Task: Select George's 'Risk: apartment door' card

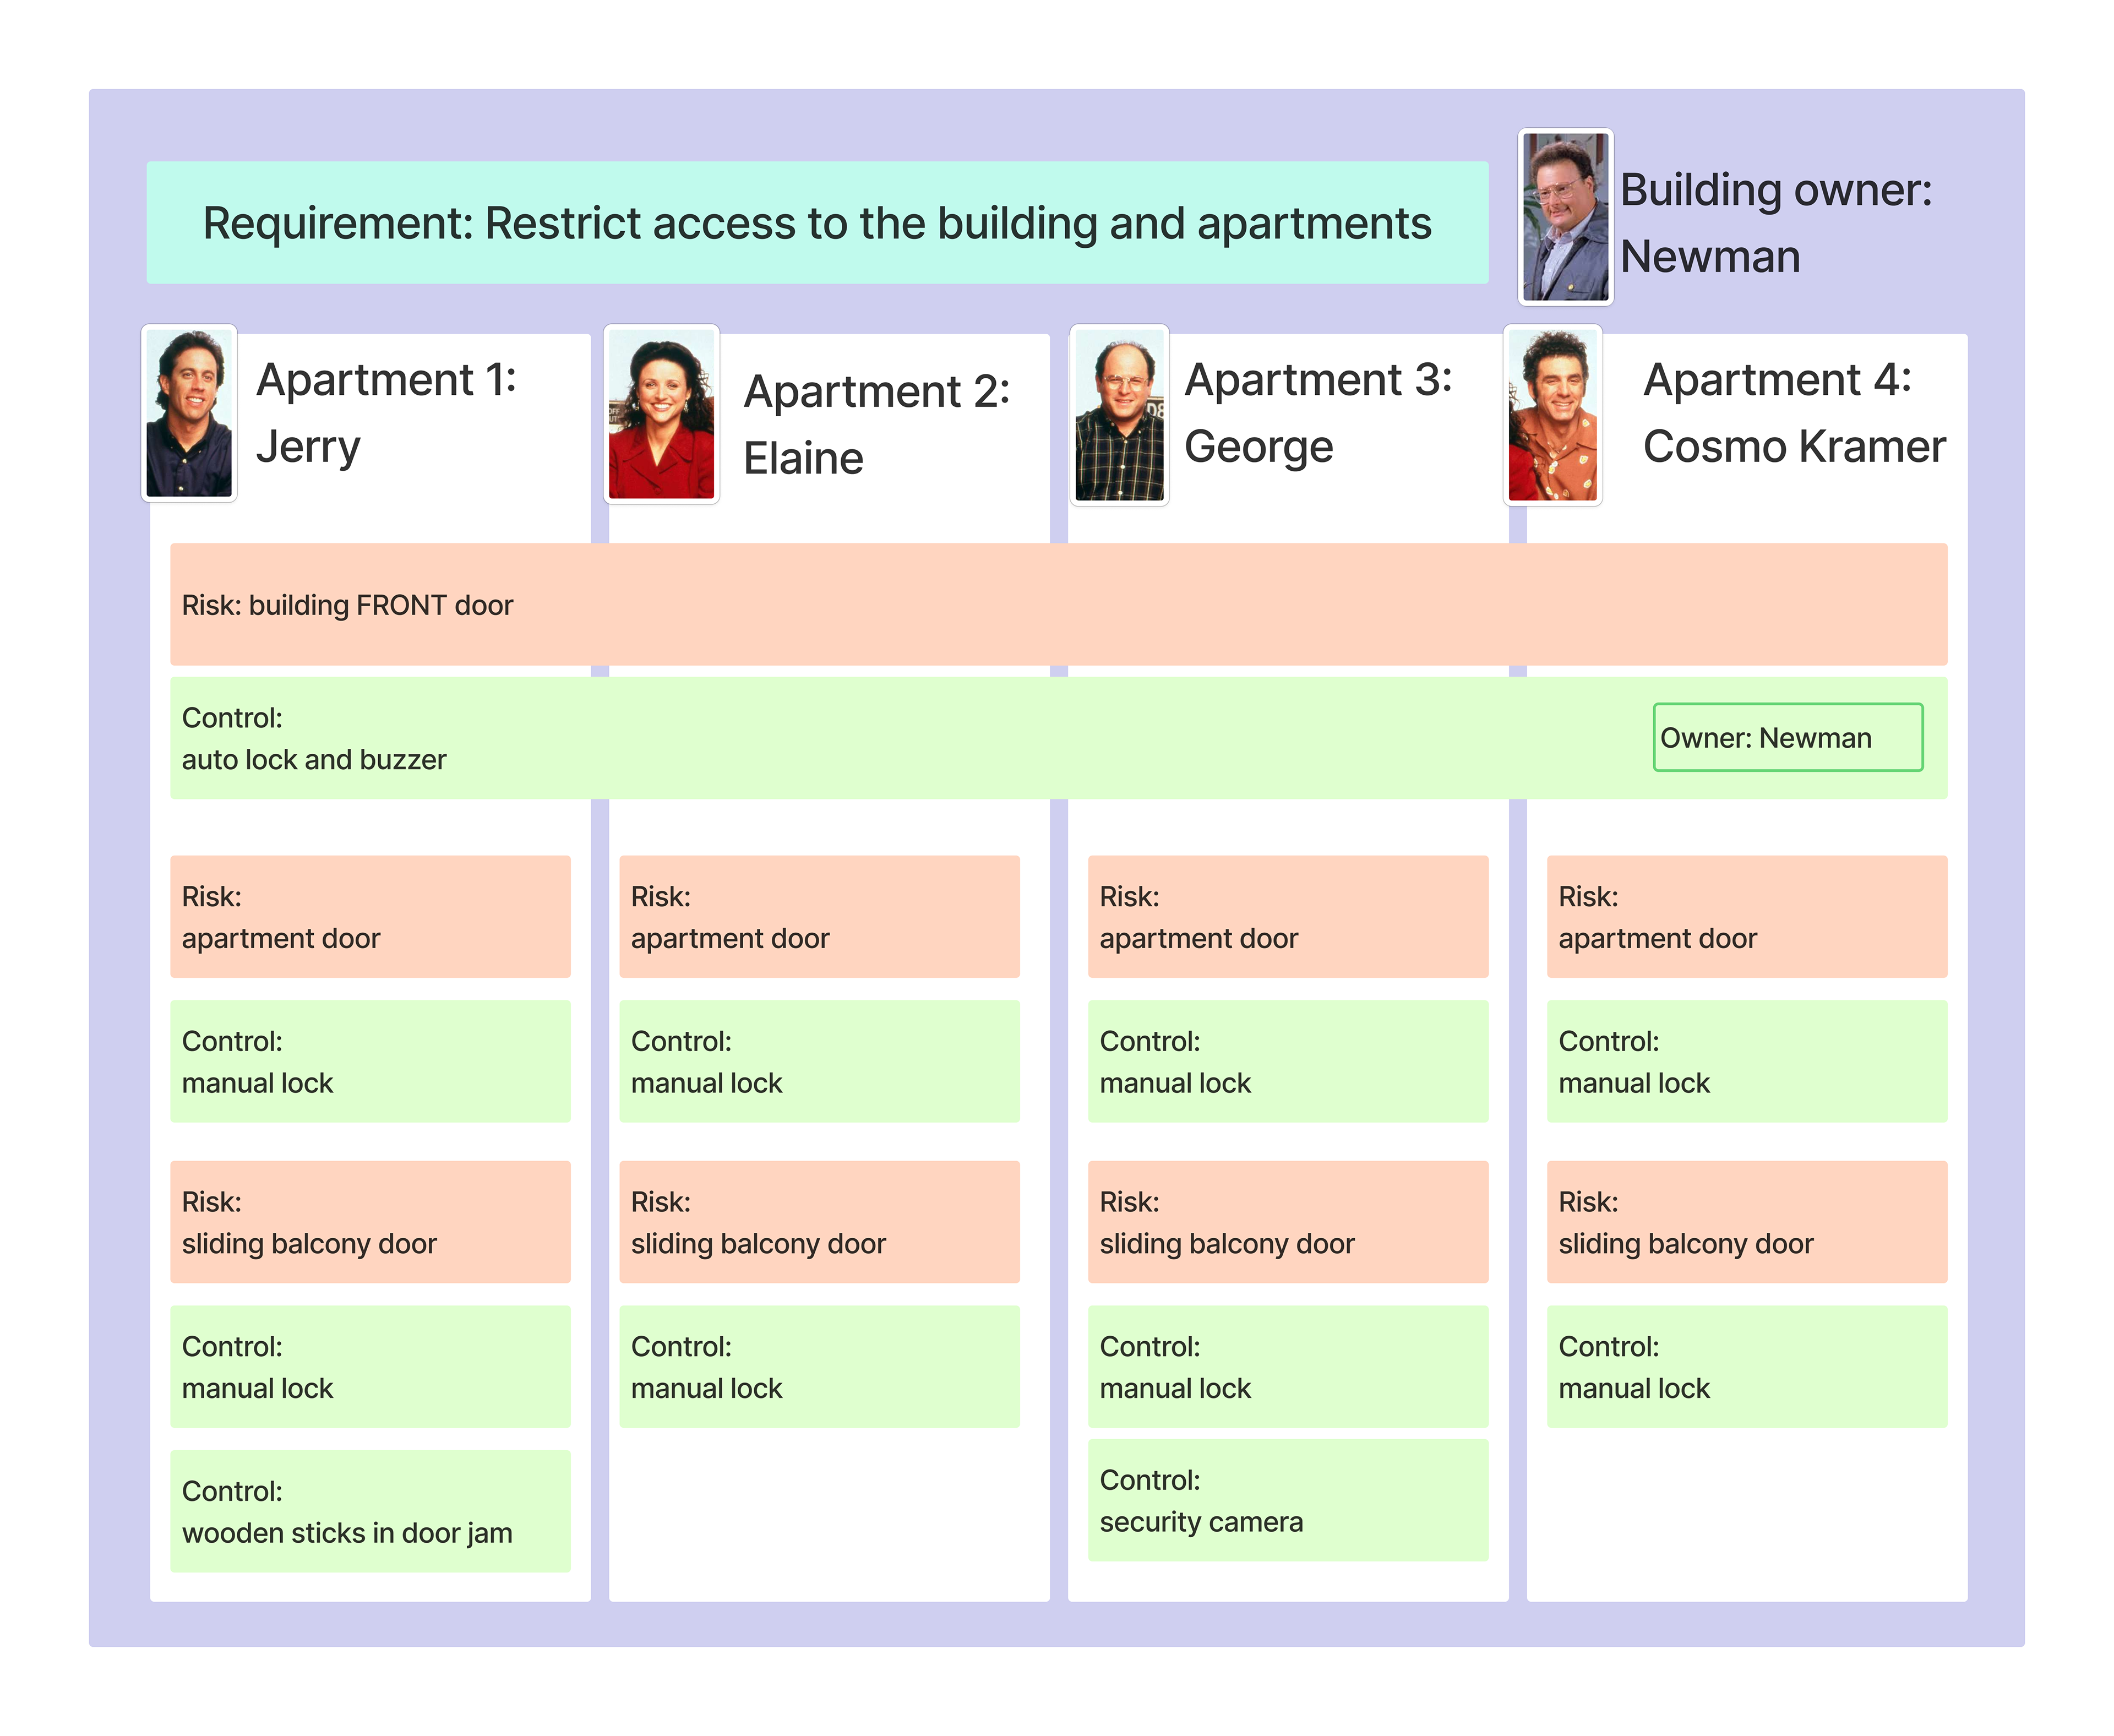Action: click(x=1288, y=916)
